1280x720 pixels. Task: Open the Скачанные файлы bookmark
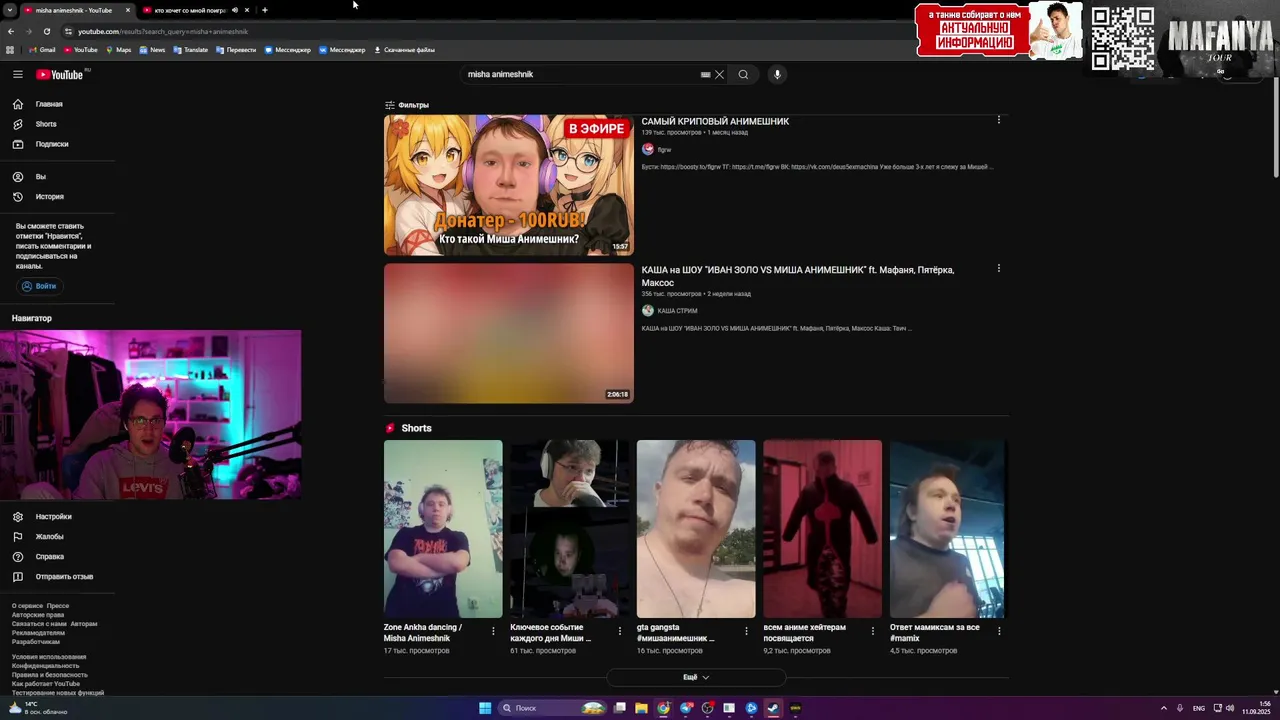[x=404, y=49]
